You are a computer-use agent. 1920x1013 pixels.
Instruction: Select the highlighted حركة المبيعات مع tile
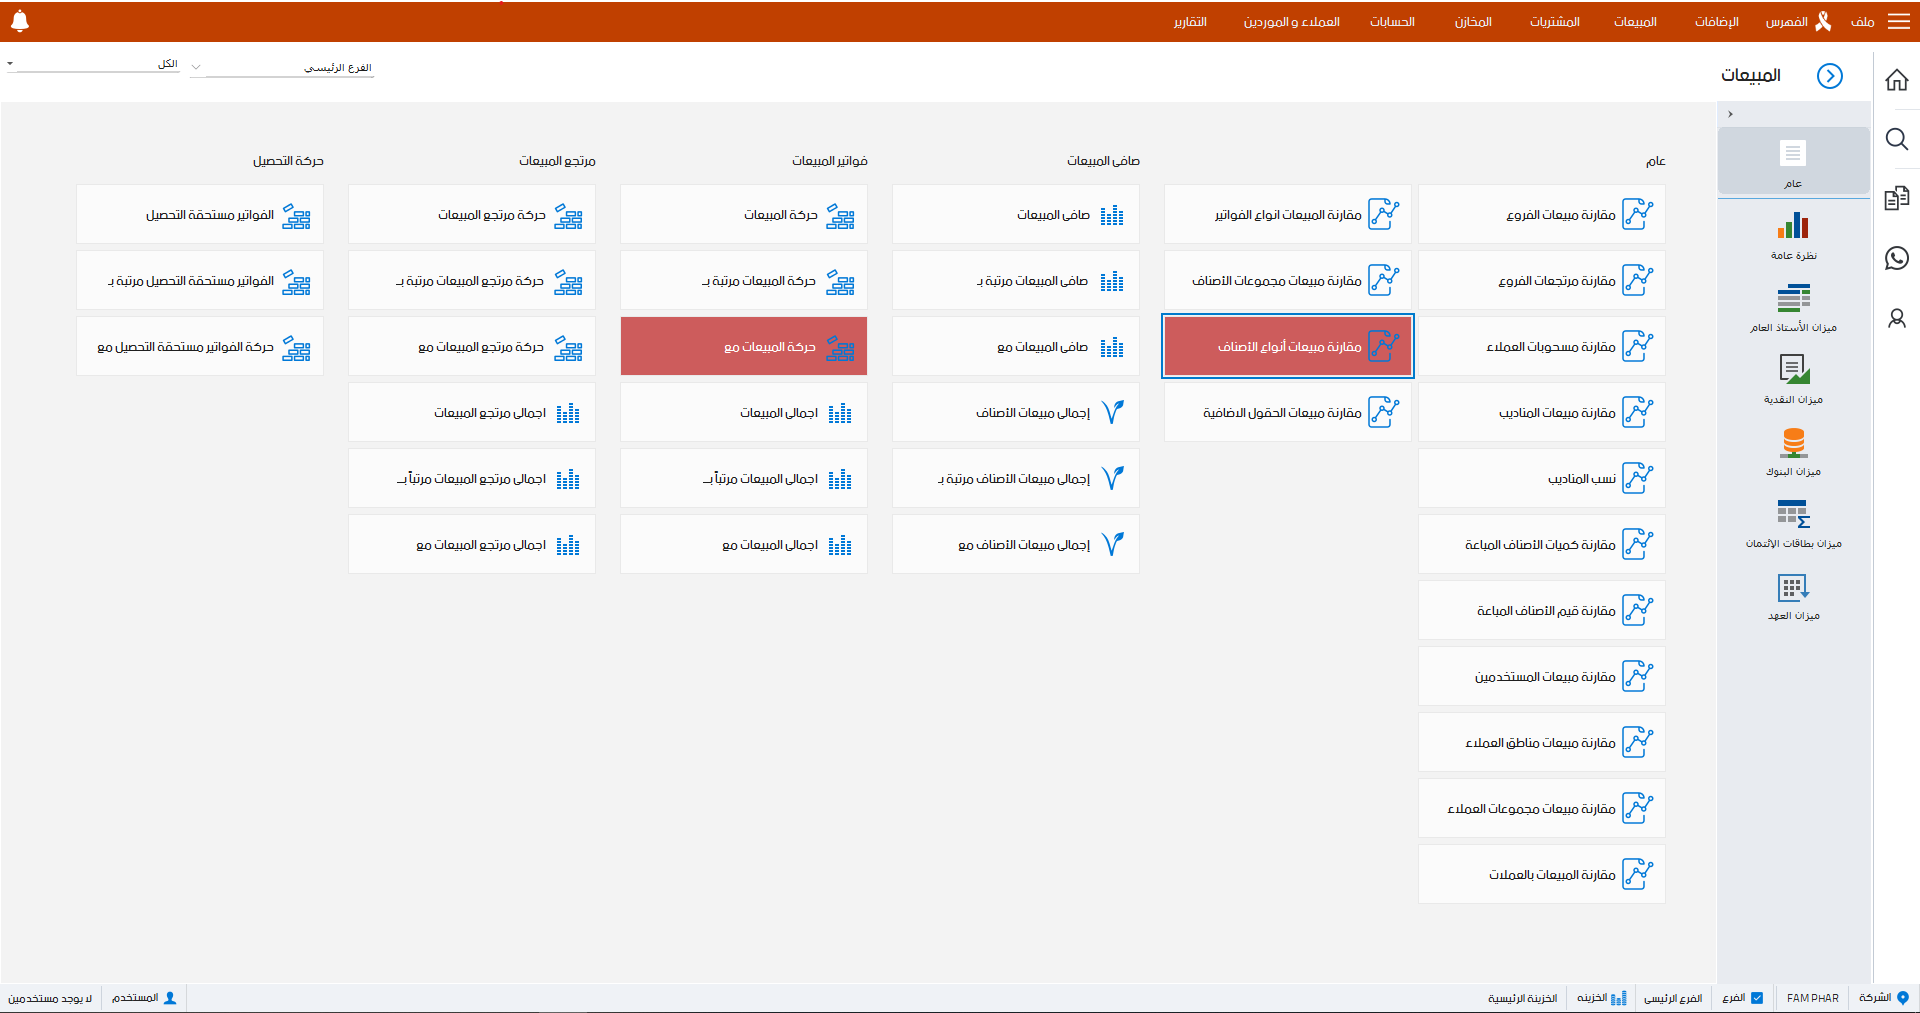point(743,346)
